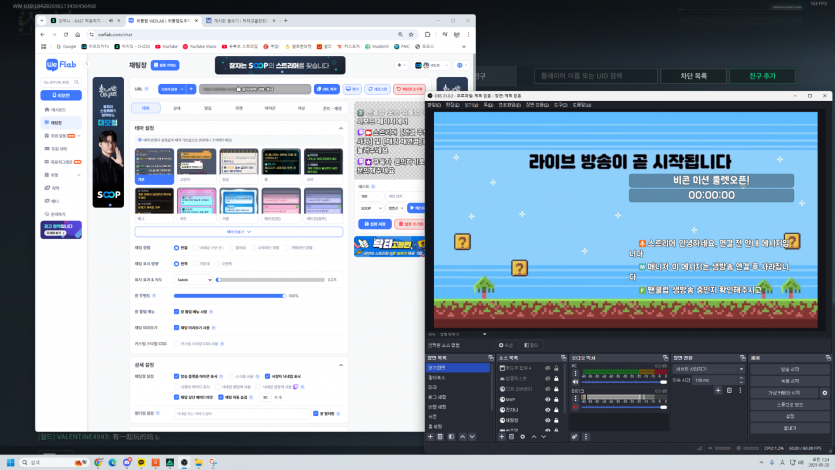Add a new scene in OBS scenes panel
Screen dimensions: 835x470
[430, 436]
